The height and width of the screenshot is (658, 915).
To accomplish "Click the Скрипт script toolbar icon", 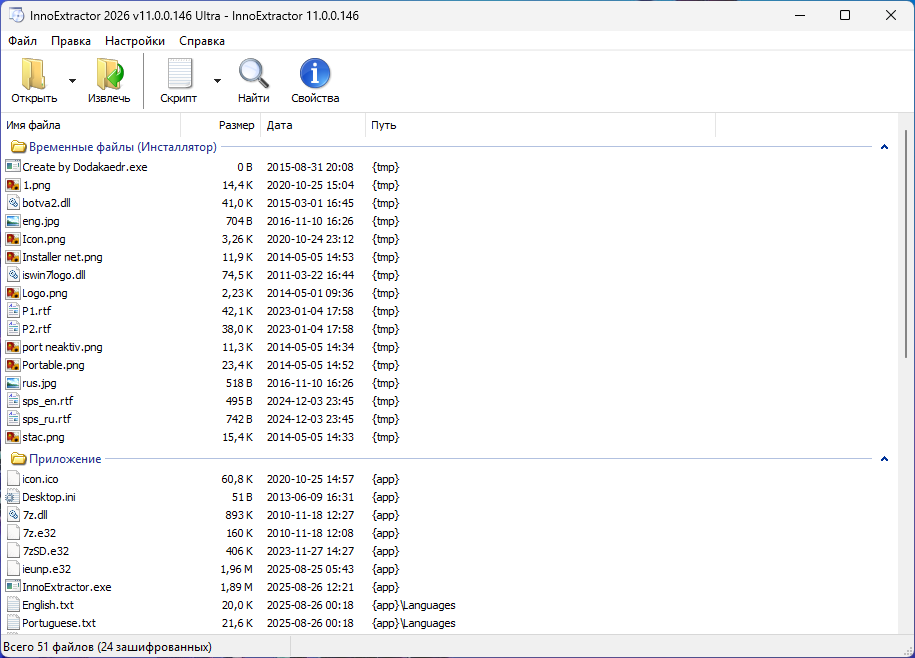I will (179, 74).
